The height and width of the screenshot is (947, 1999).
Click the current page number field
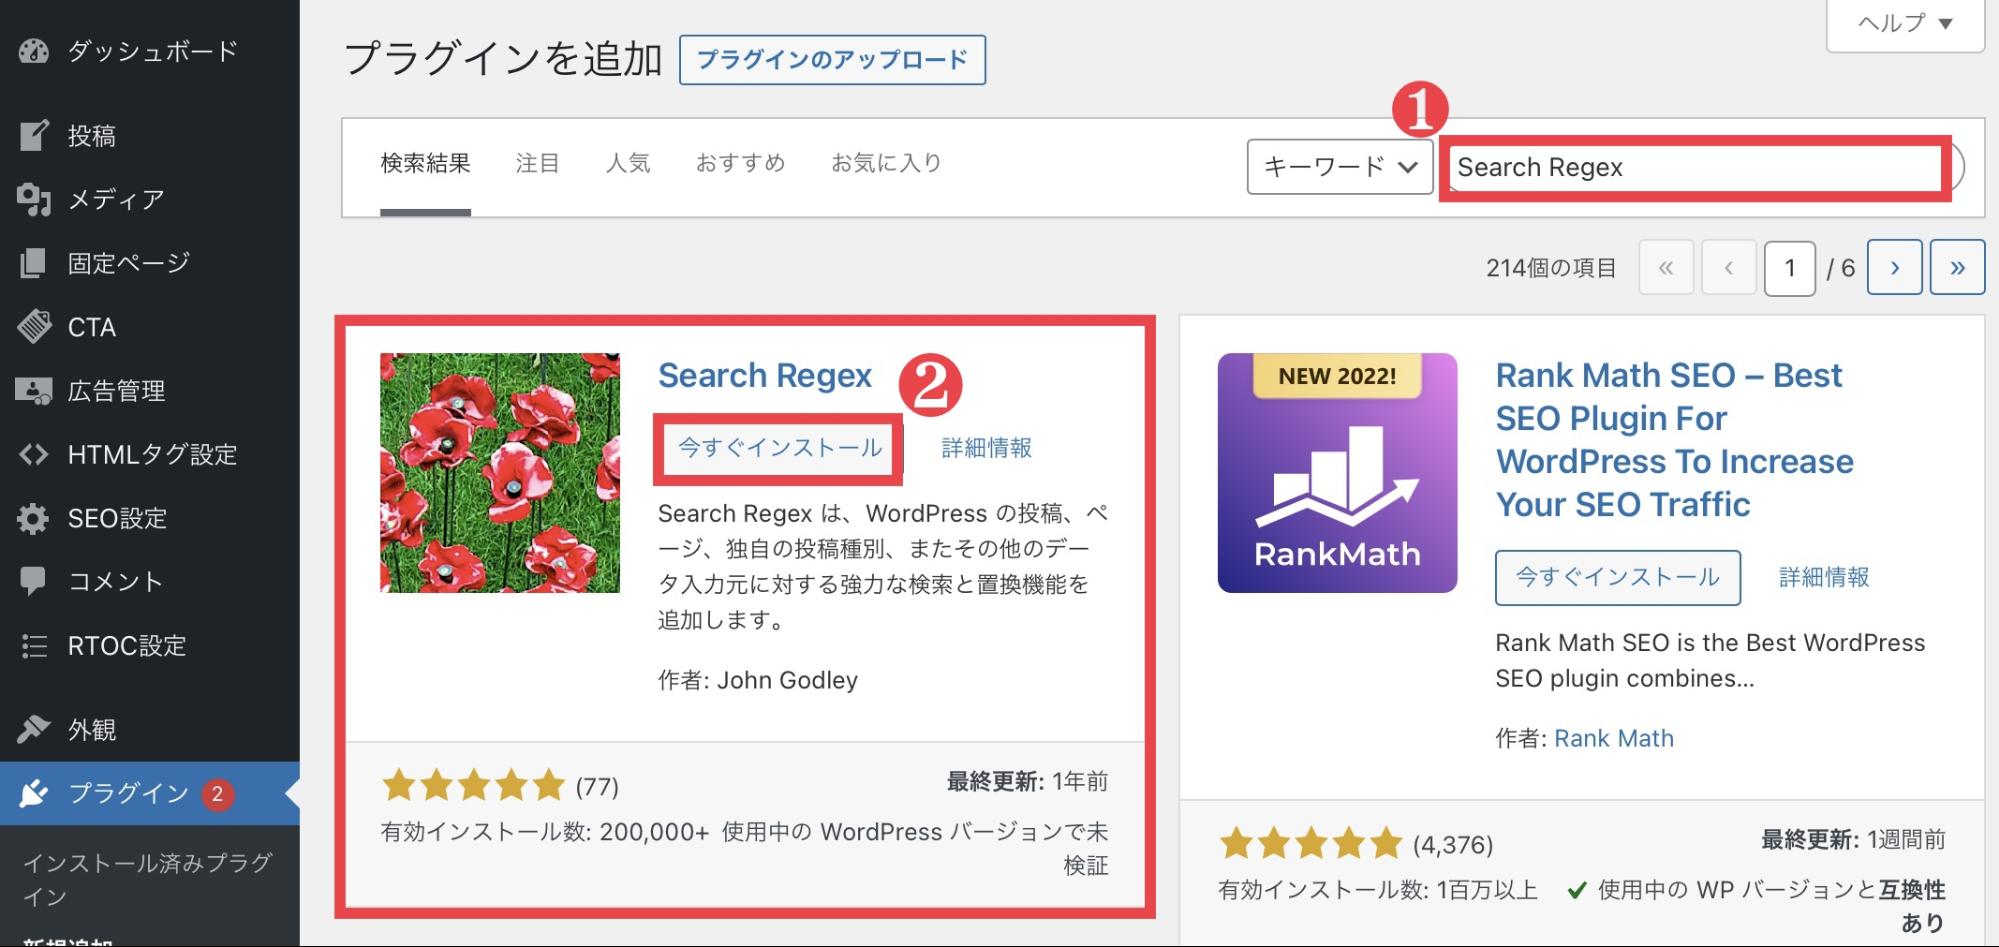(x=1790, y=267)
